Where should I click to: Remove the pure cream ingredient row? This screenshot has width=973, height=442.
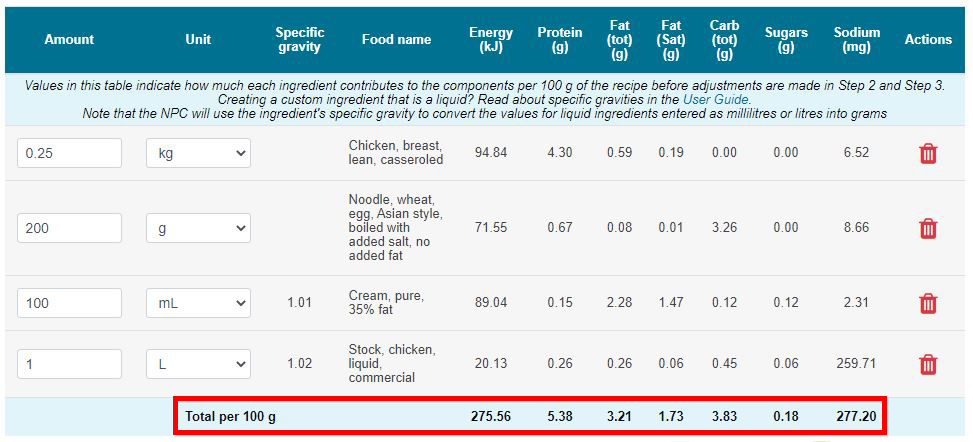tap(927, 303)
